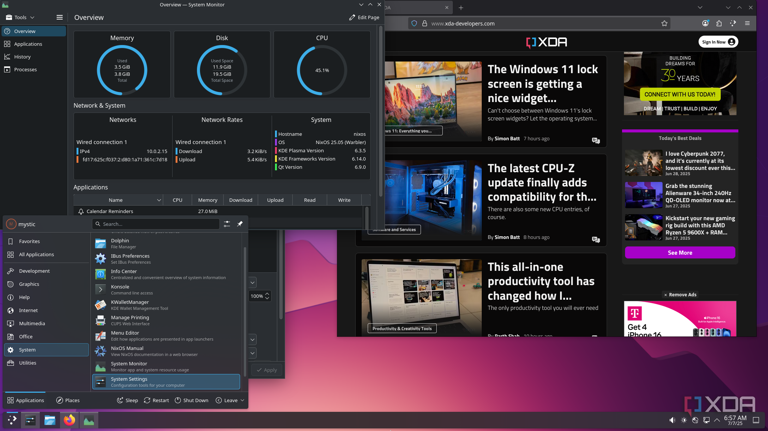Toggle the pin to keep launcher open

click(240, 224)
